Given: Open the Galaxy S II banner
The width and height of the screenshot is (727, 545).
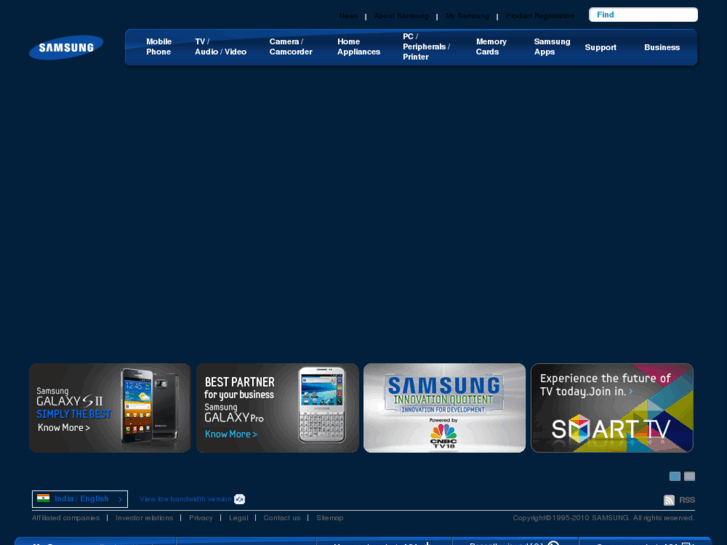Looking at the screenshot, I should pos(110,408).
